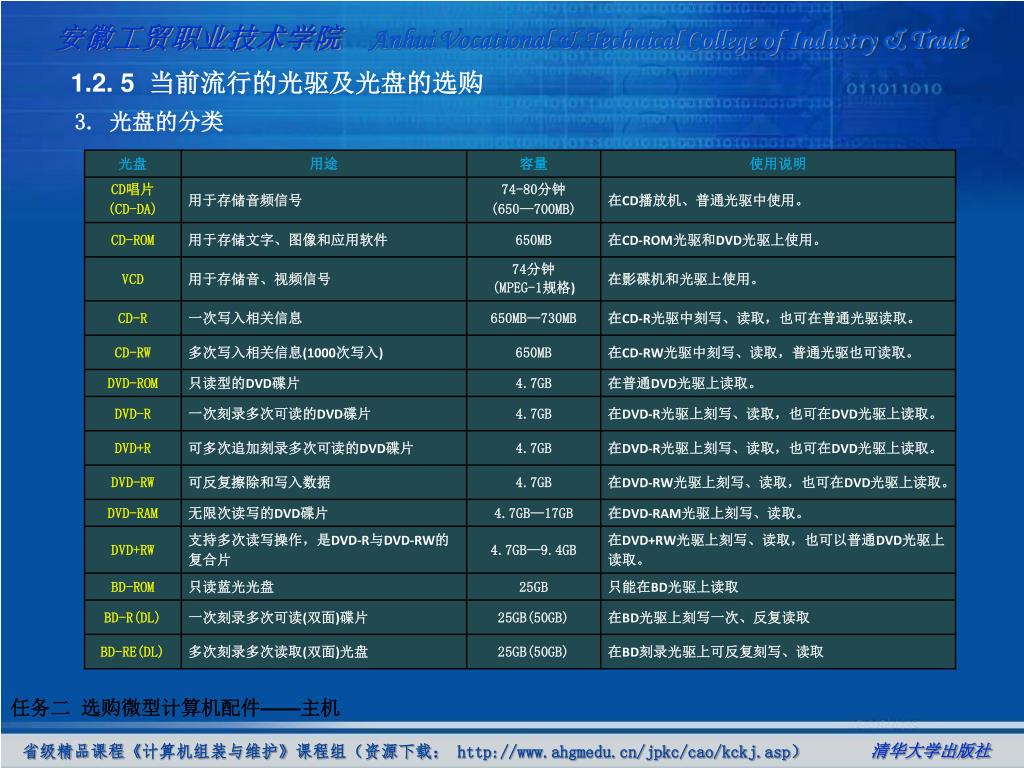
Task: Click the VCD disc name cell
Action: pos(133,279)
